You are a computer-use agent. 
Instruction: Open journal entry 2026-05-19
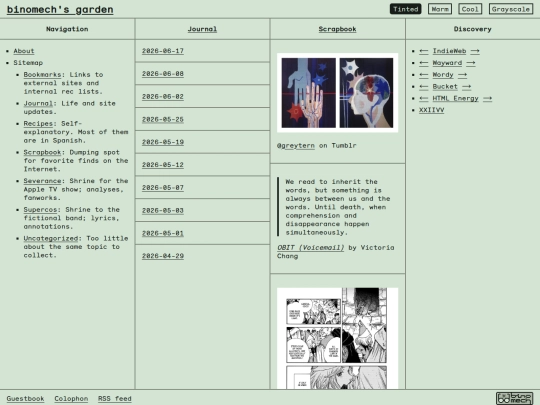pos(163,142)
